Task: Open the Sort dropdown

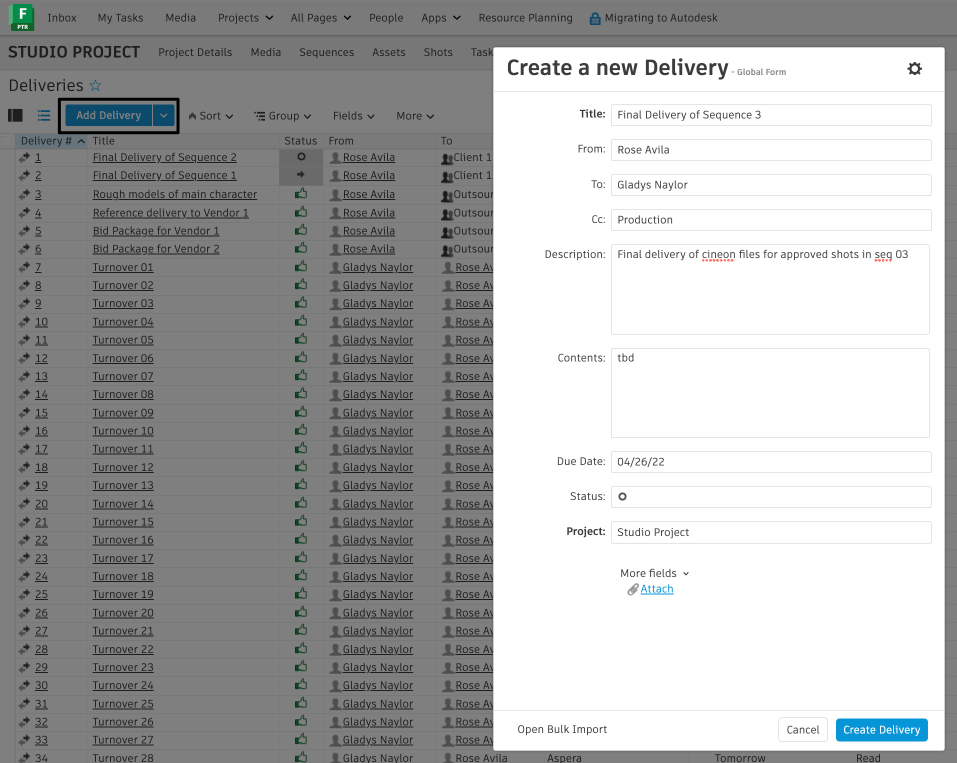Action: tap(211, 116)
